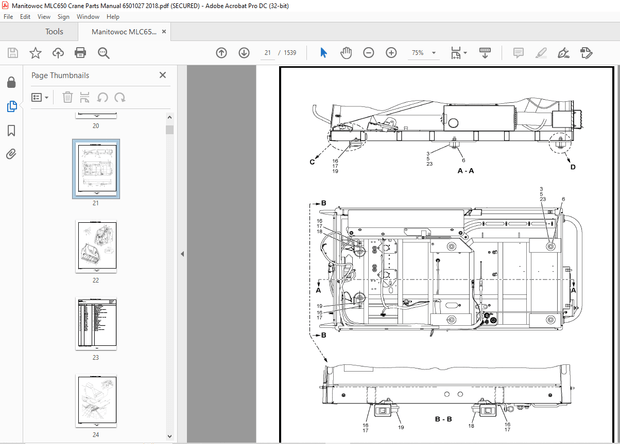Close the Manitowoc document tab

click(x=164, y=32)
